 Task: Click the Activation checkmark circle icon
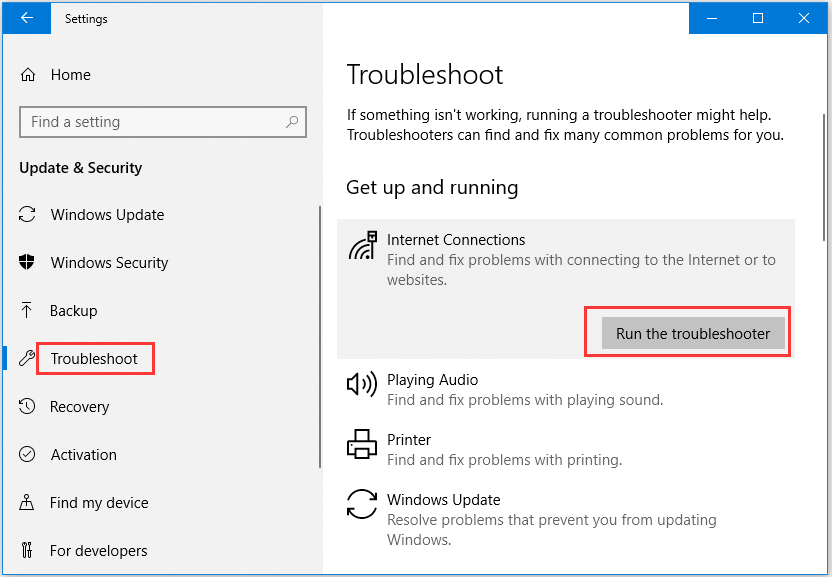[28, 455]
